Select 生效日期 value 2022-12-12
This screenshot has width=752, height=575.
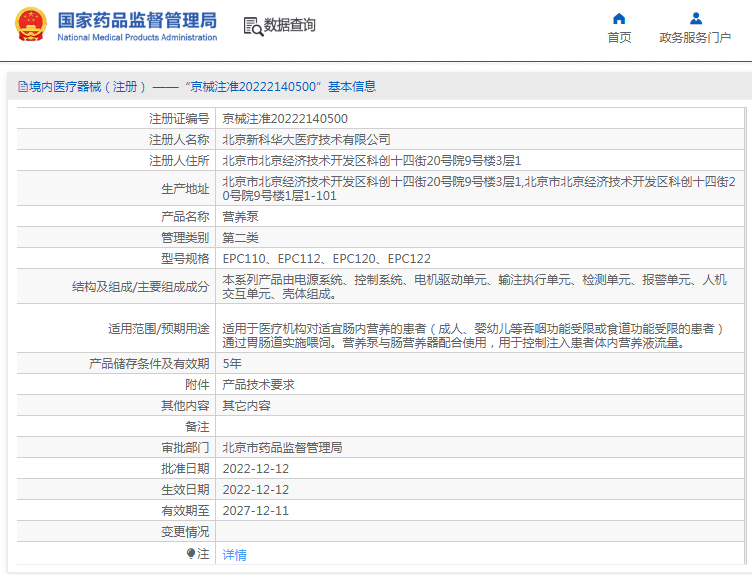(256, 490)
